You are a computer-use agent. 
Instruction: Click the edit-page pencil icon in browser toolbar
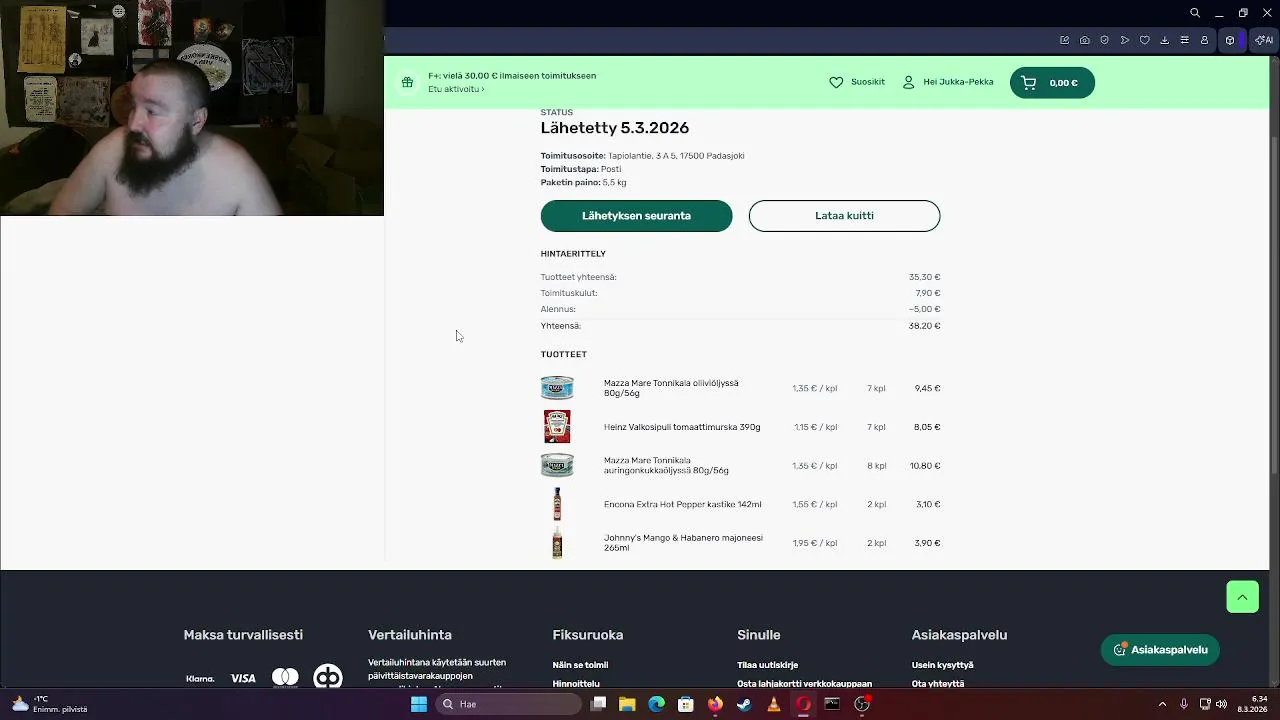point(1065,40)
